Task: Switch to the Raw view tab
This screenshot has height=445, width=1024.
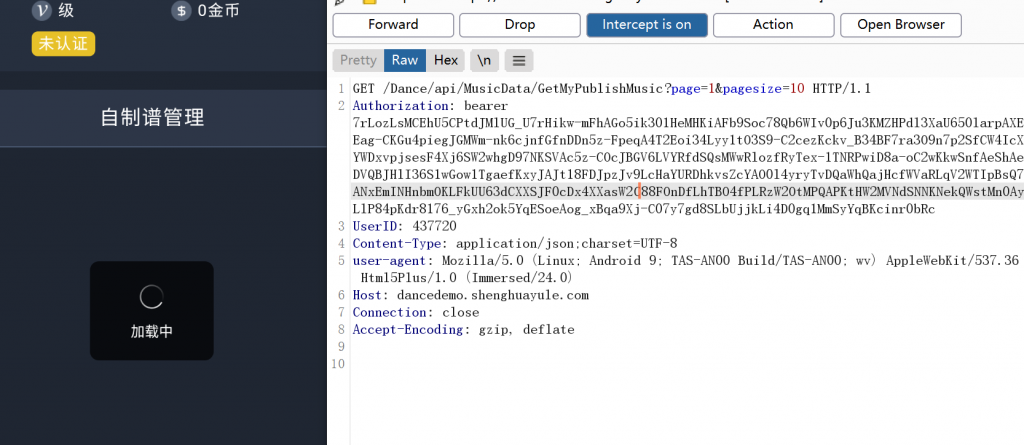Action: [405, 60]
